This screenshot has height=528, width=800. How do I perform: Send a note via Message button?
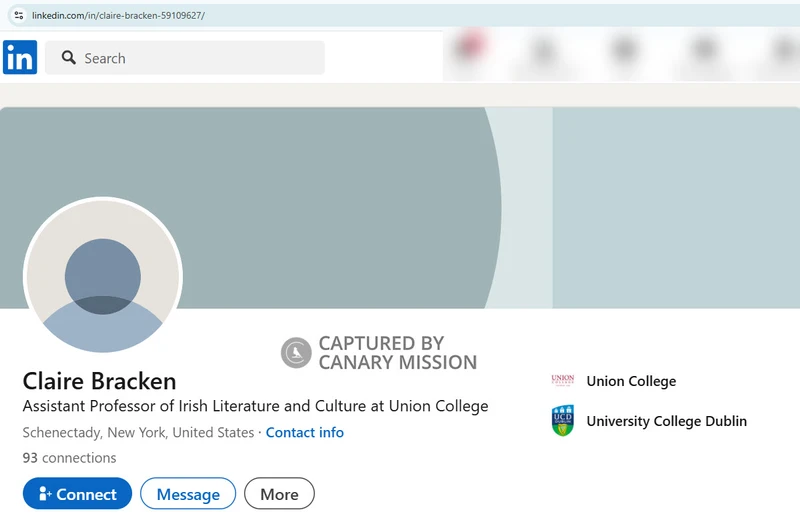pos(188,494)
